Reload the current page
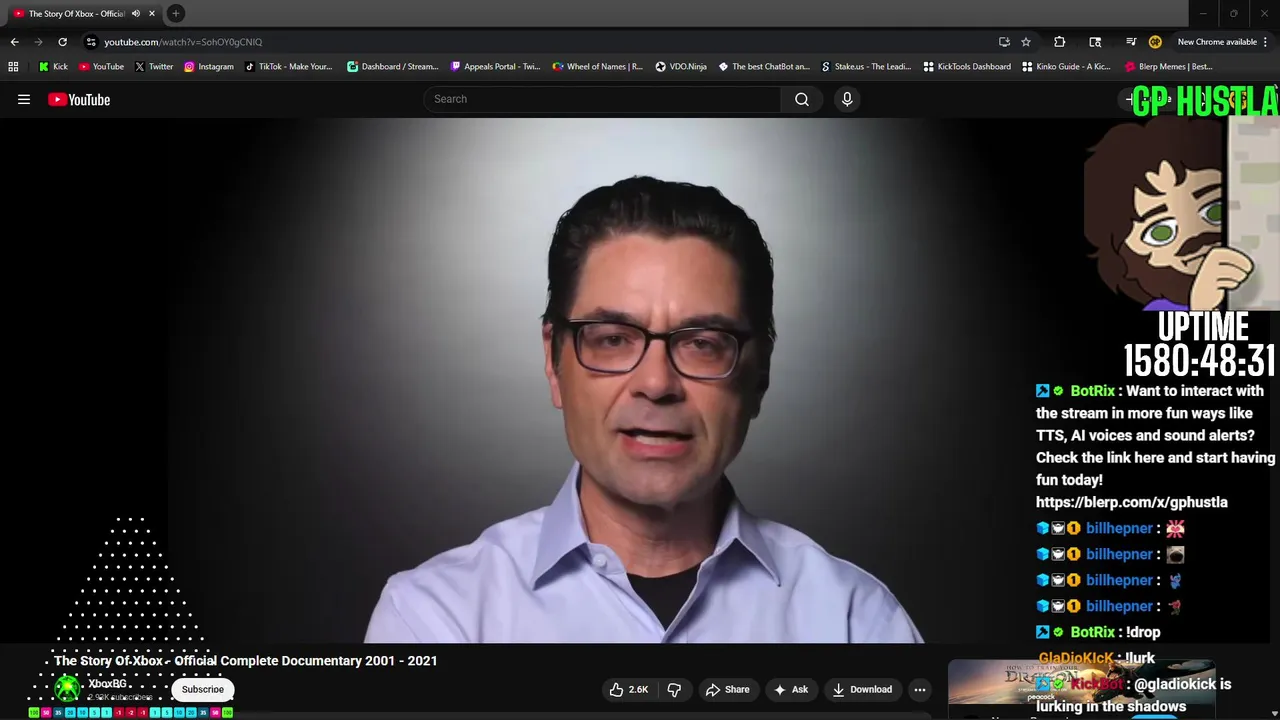This screenshot has width=1280, height=720. [62, 42]
